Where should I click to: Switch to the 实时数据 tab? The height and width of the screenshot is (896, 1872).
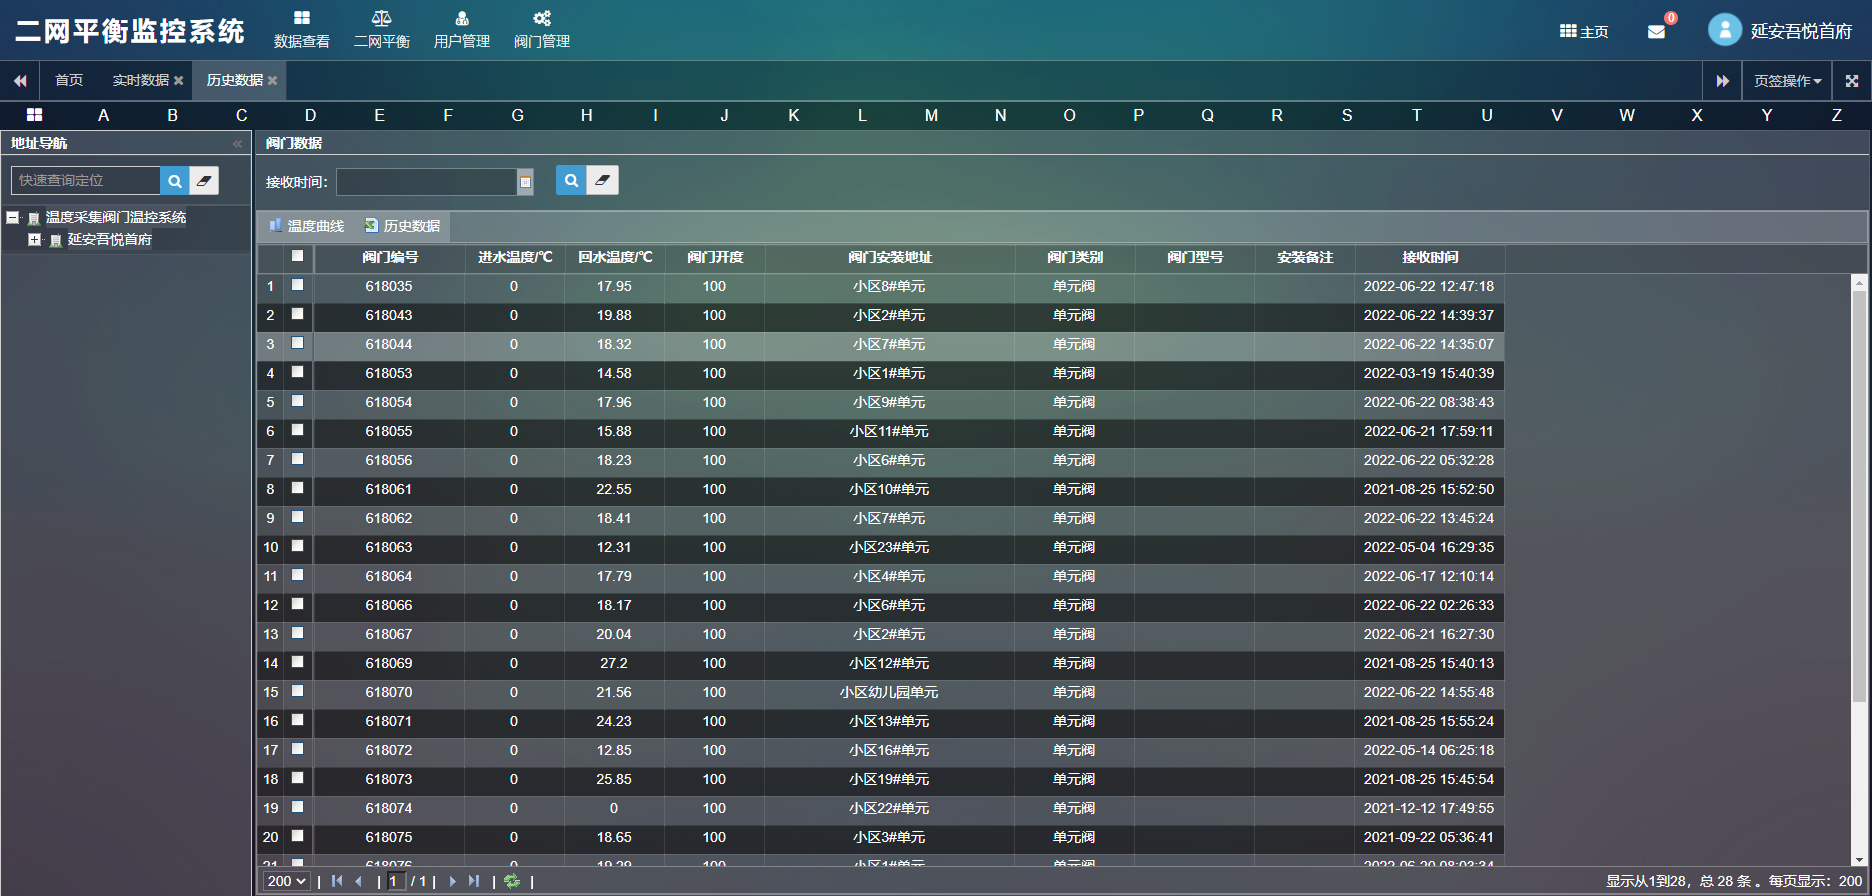pos(140,81)
